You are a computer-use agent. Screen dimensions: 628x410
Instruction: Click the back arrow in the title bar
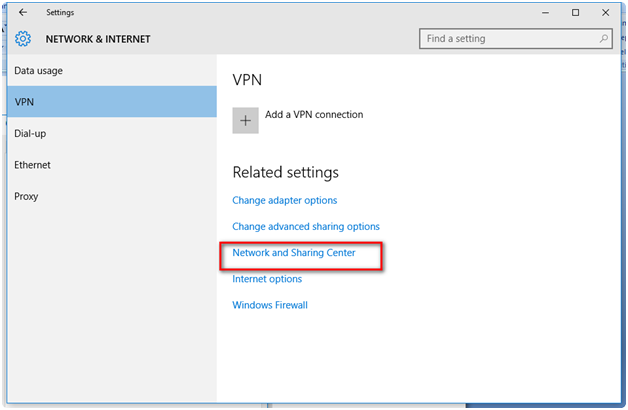(x=23, y=13)
